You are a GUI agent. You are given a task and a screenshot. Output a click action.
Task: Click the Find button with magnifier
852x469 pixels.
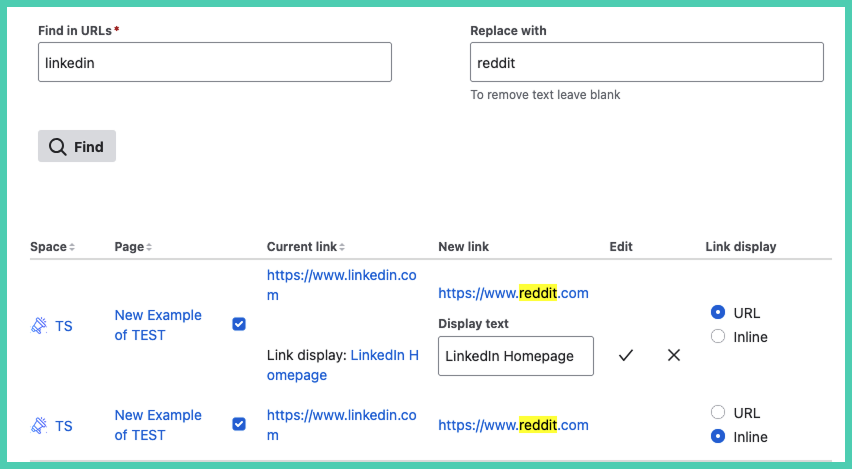point(77,146)
